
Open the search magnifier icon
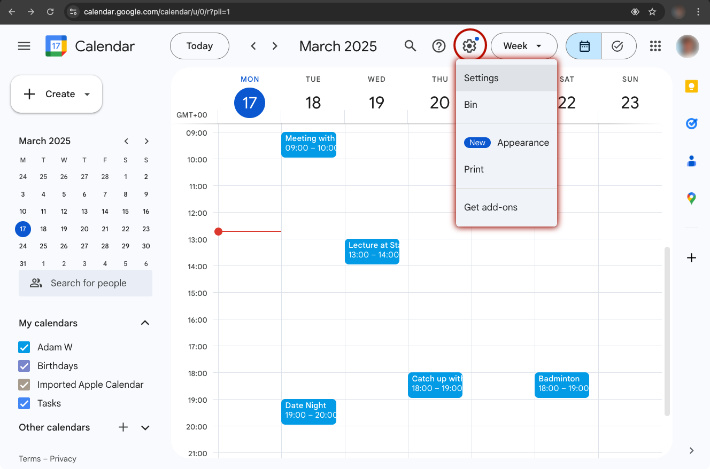tap(410, 46)
